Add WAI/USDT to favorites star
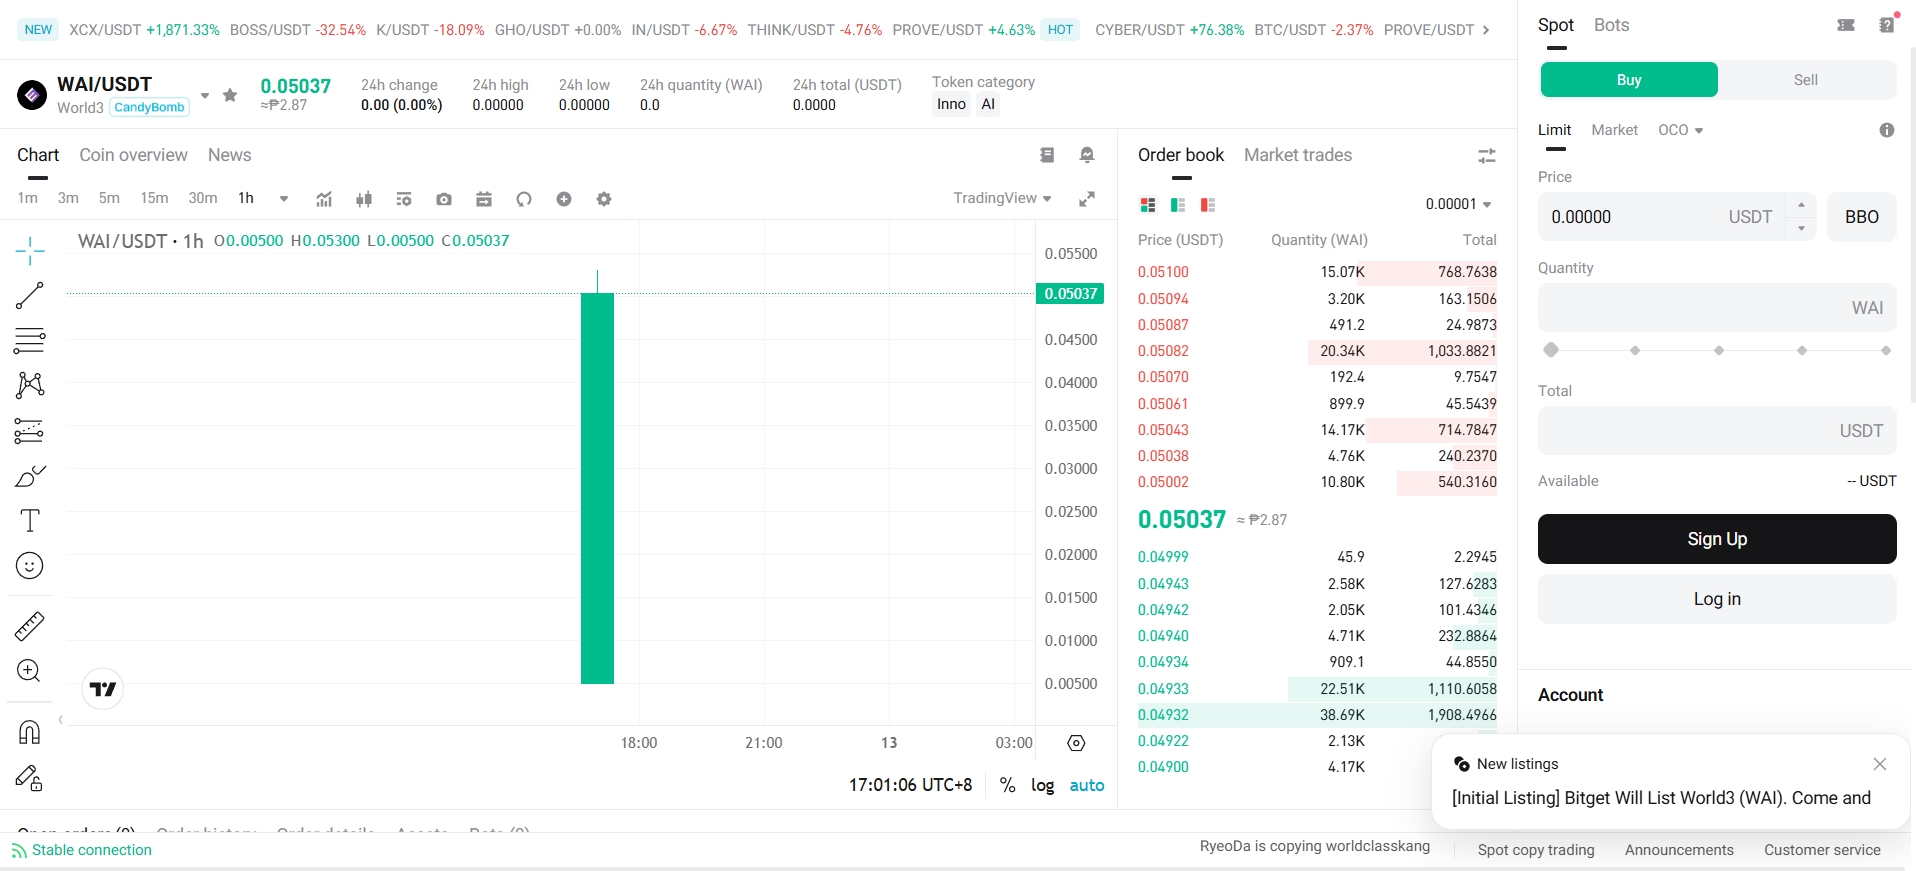Screen dimensions: 1916x871 tap(230, 95)
